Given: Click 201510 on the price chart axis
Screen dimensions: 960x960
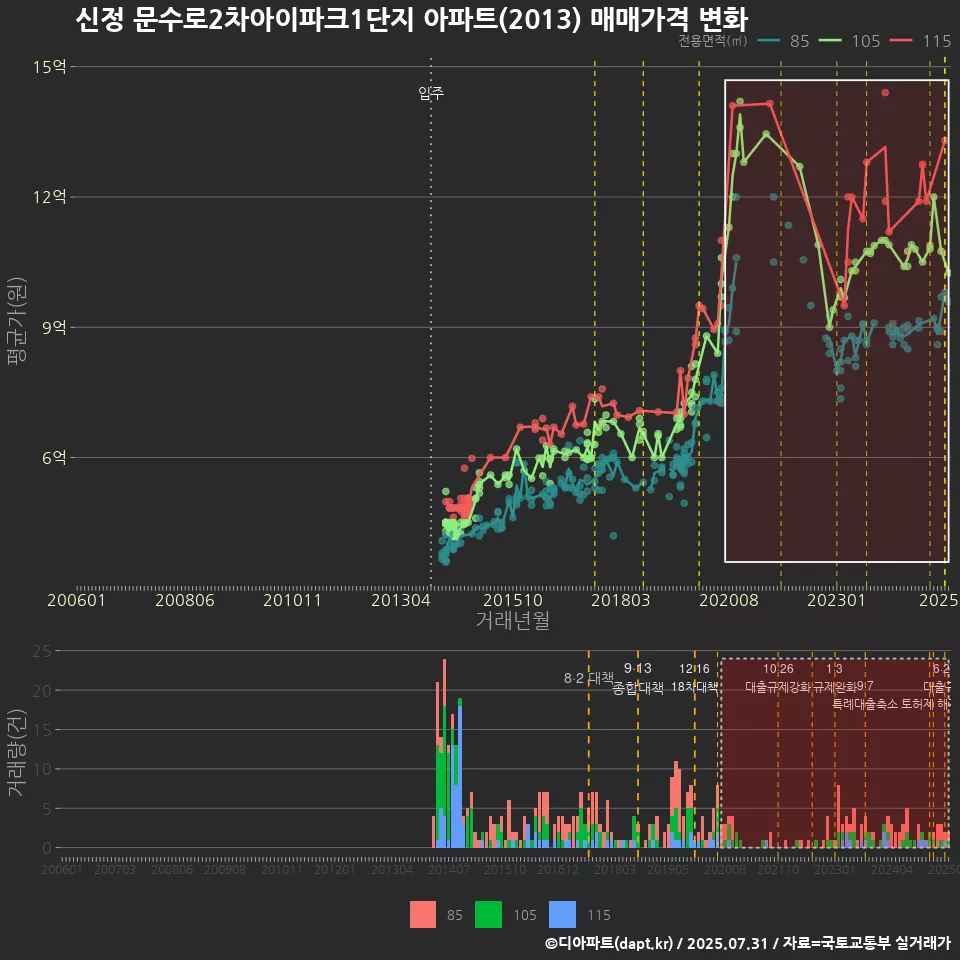Looking at the screenshot, I should coord(512,600).
